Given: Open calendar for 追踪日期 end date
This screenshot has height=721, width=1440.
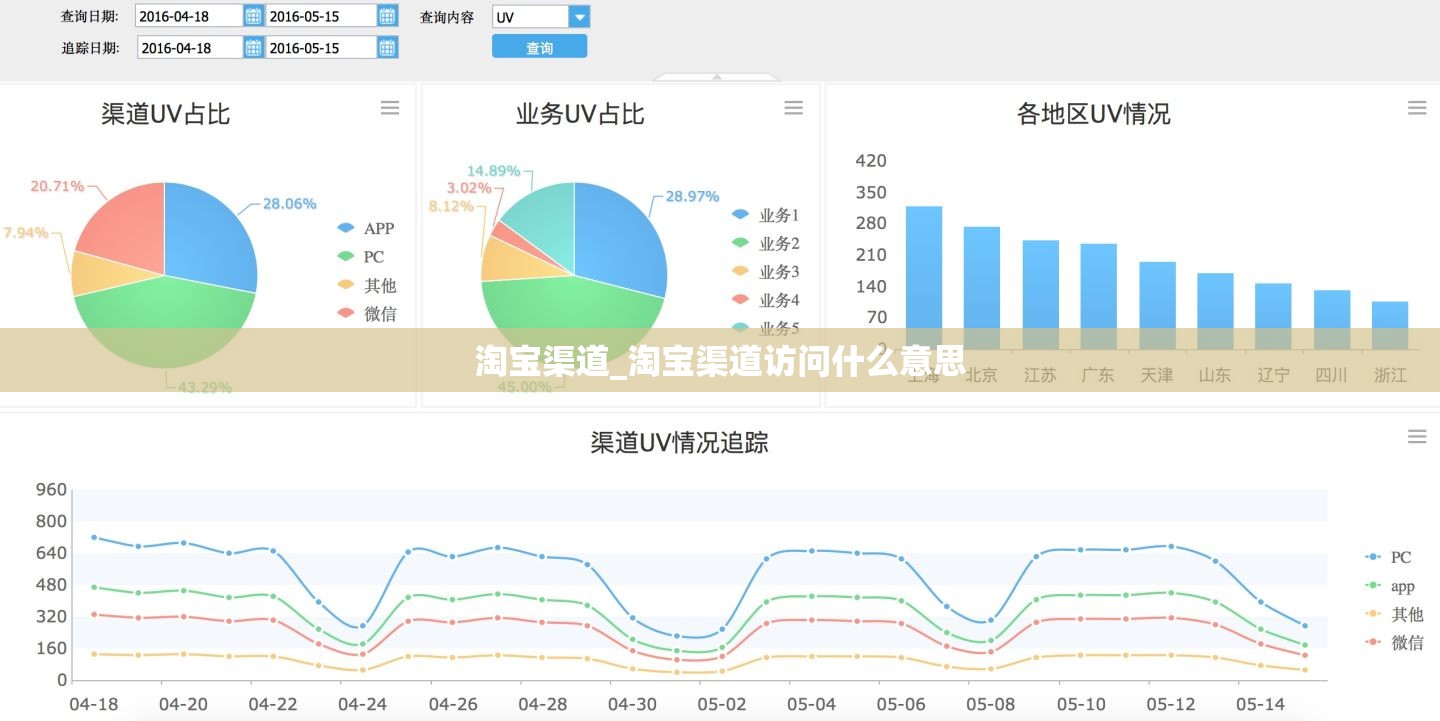Looking at the screenshot, I should tap(388, 47).
